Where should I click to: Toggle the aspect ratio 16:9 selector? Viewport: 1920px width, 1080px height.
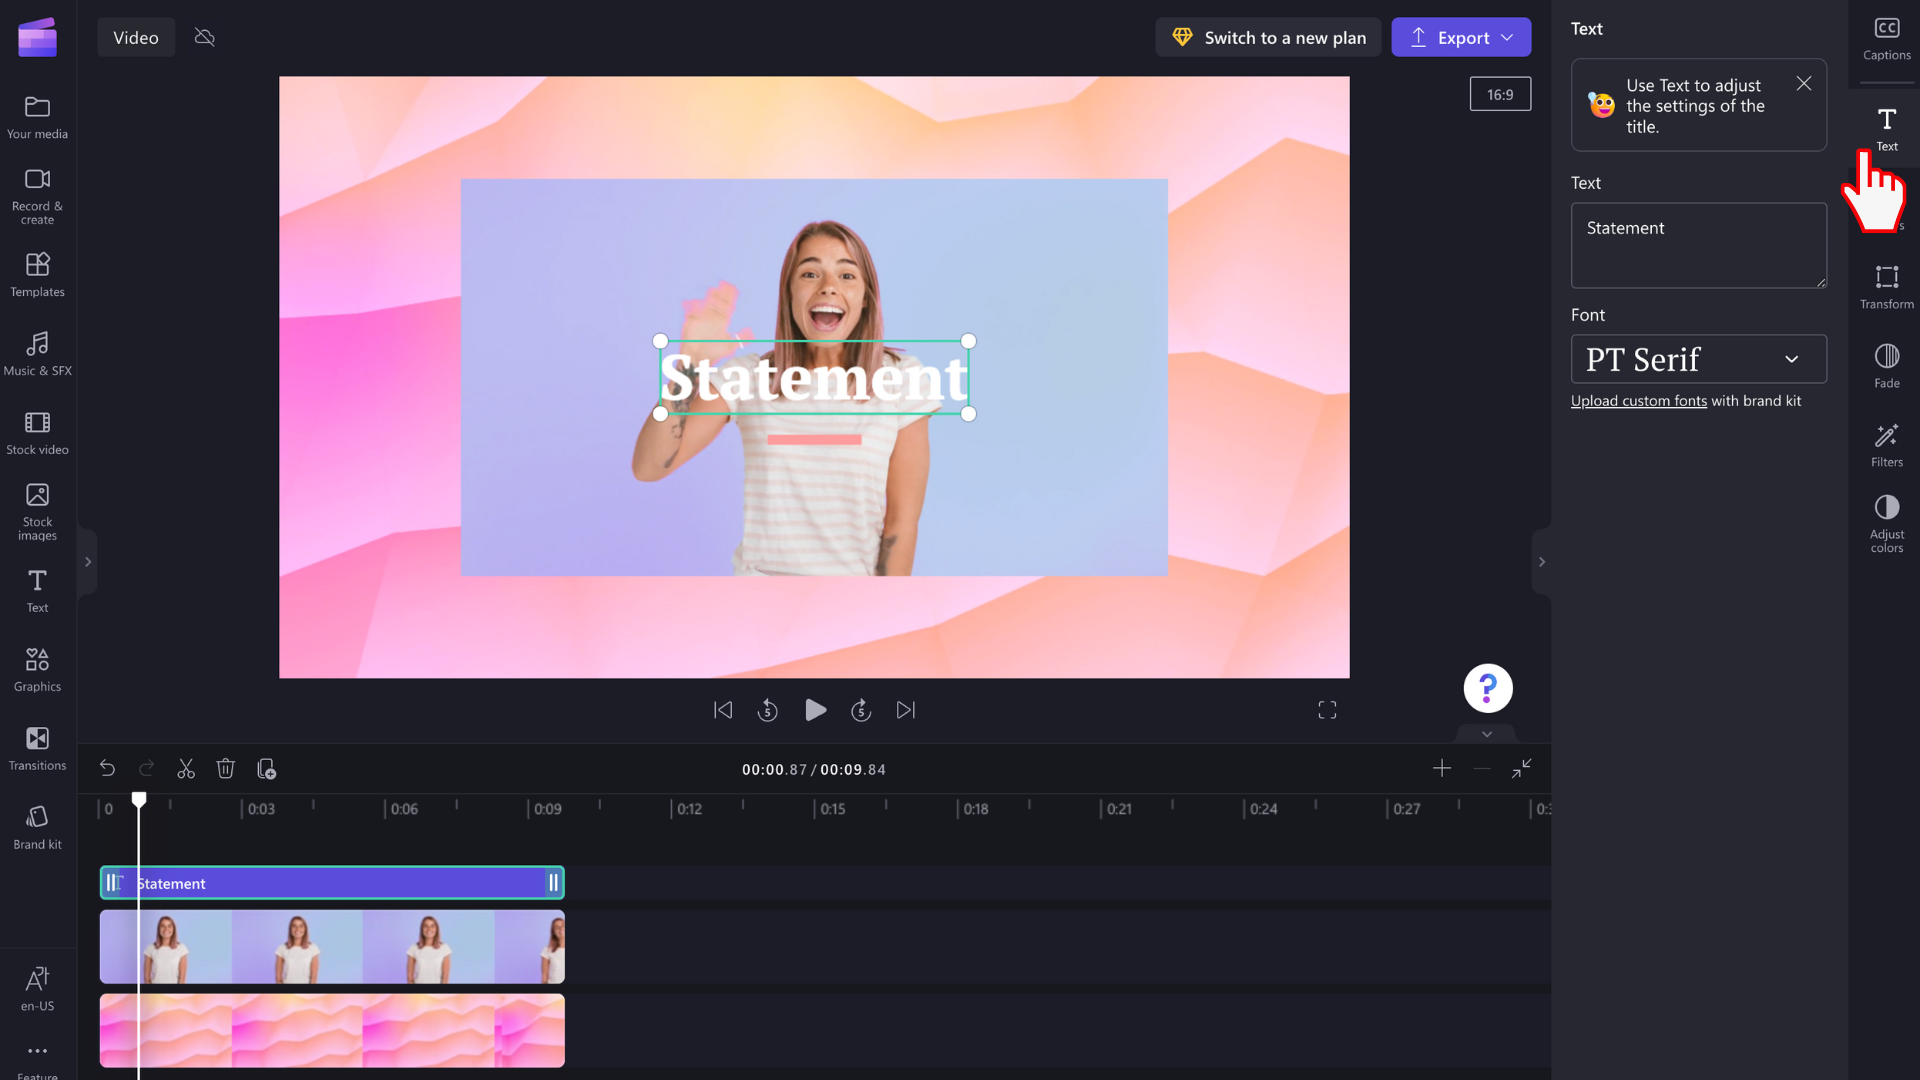click(x=1501, y=94)
